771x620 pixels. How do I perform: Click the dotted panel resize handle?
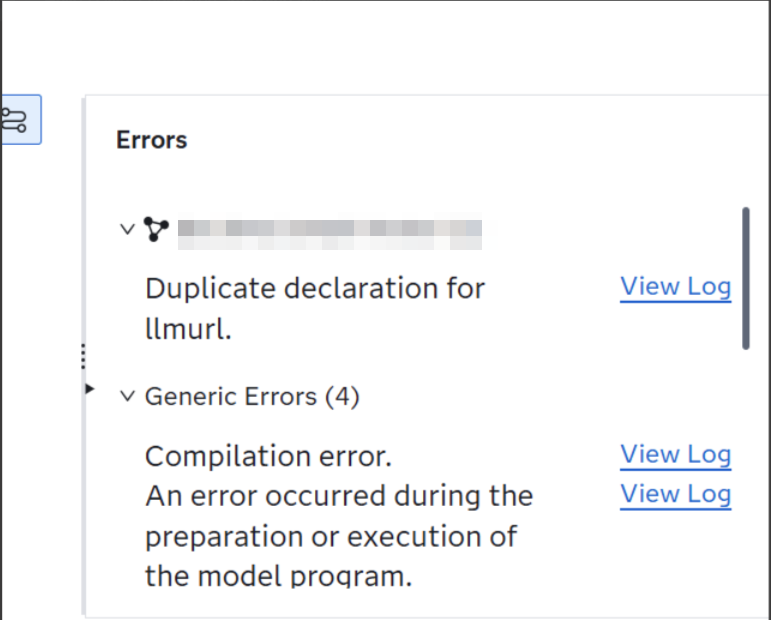pos(83,356)
